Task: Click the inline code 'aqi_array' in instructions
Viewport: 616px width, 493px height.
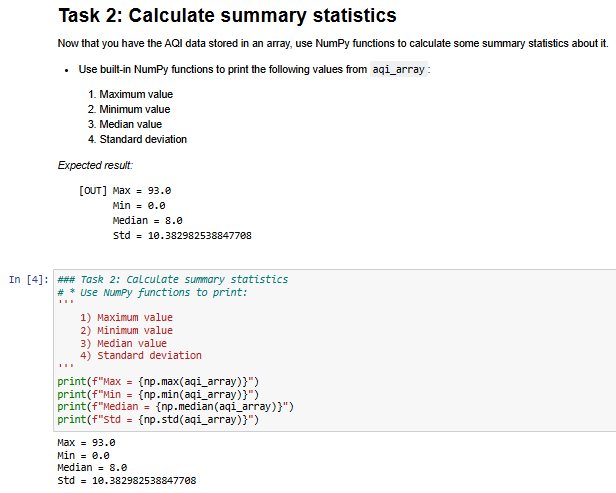Action: point(398,70)
